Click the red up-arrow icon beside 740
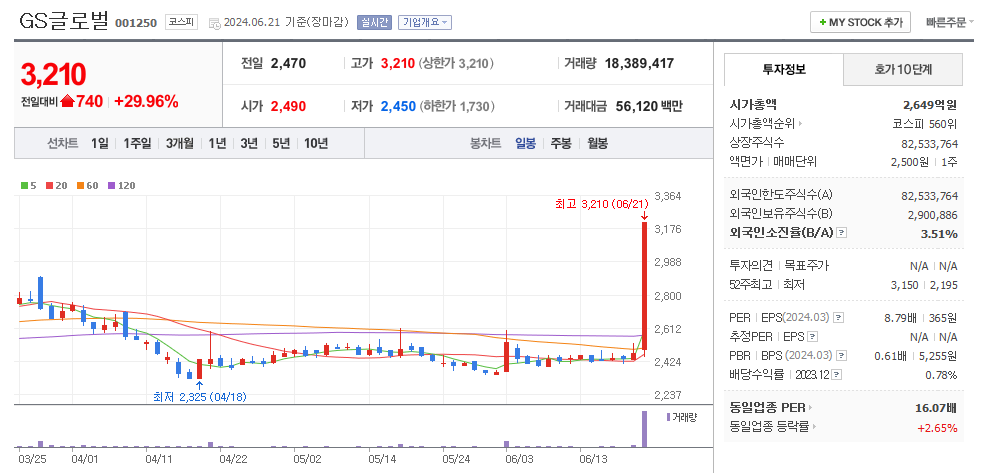The height and width of the screenshot is (473, 988). tap(67, 101)
